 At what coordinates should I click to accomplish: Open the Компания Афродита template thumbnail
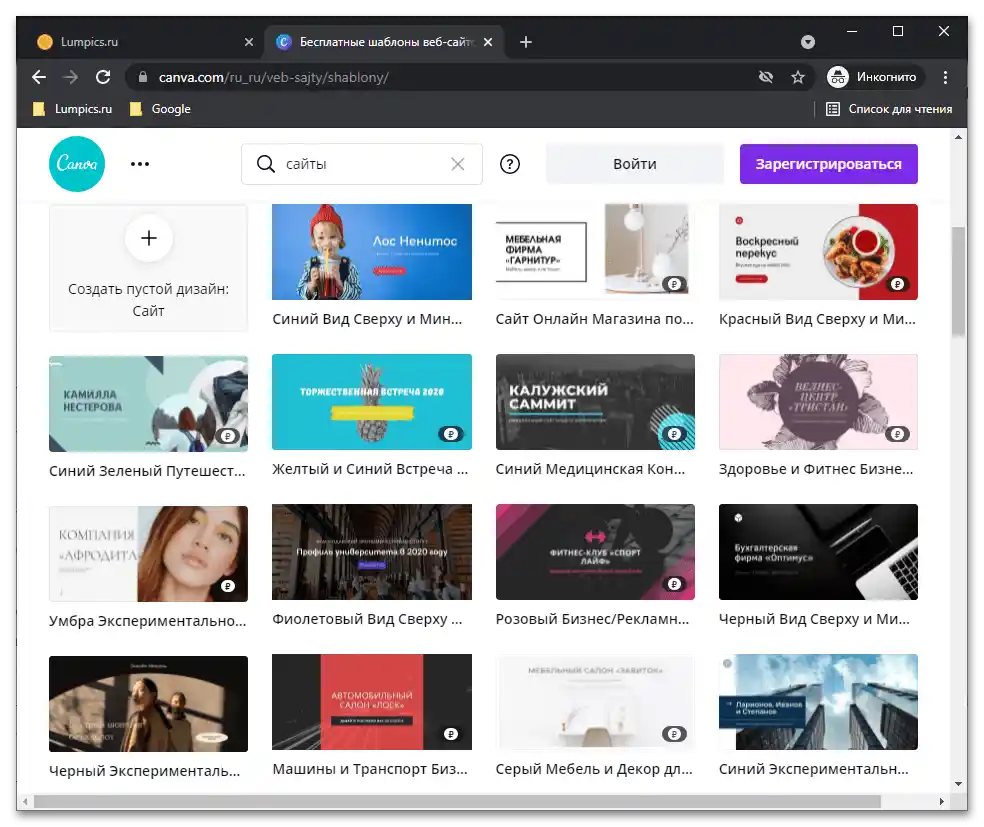coord(149,553)
